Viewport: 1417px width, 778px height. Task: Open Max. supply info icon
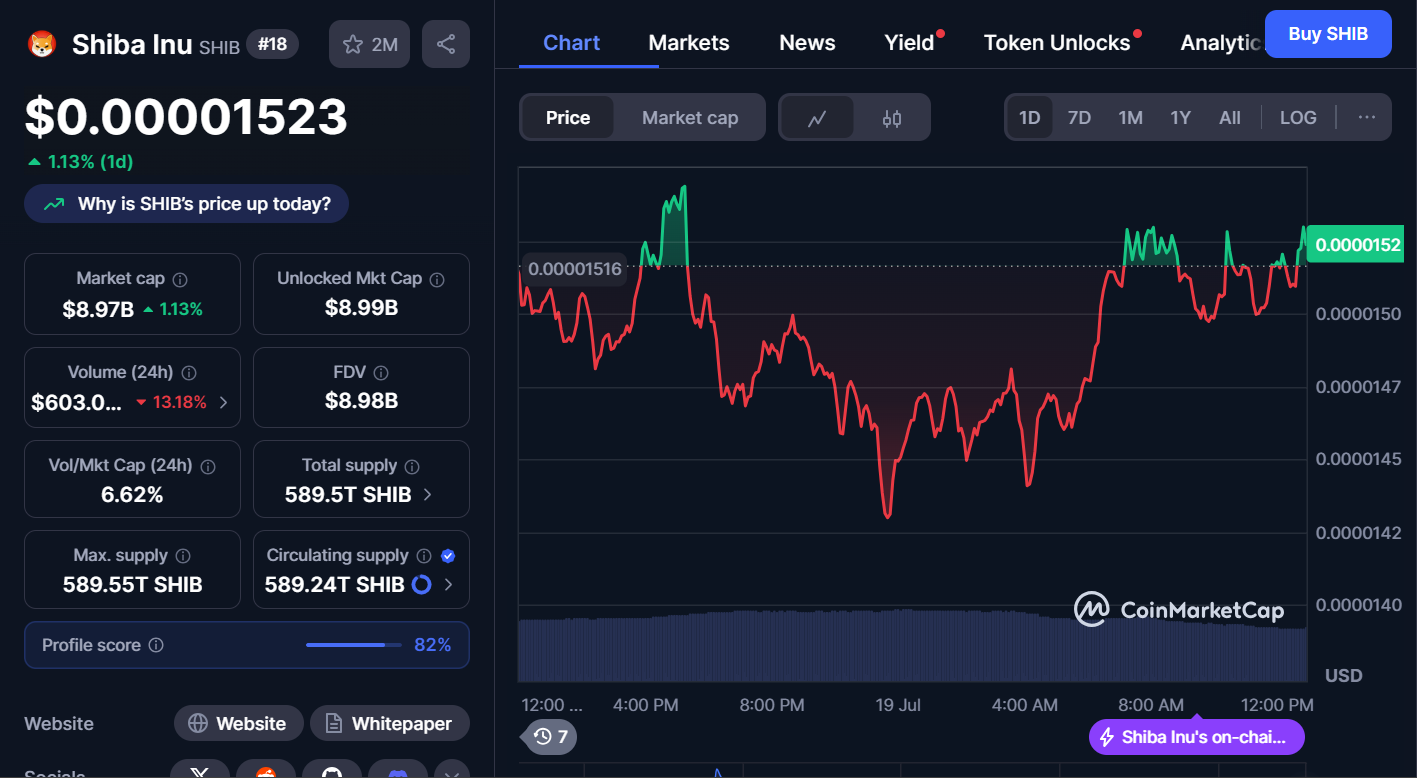(x=184, y=556)
